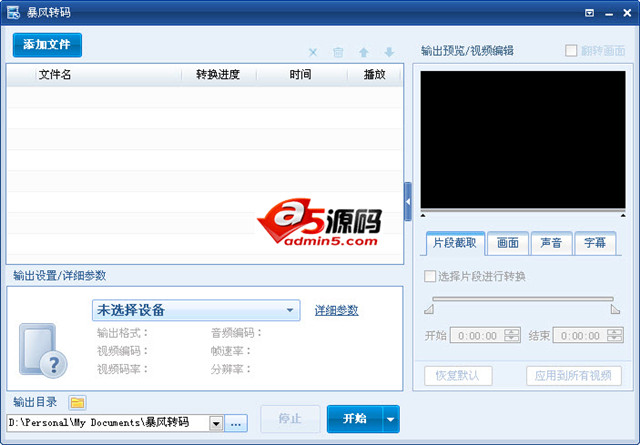Toggle the 翻转画面 checkbox
This screenshot has width=640, height=445.
[x=571, y=51]
